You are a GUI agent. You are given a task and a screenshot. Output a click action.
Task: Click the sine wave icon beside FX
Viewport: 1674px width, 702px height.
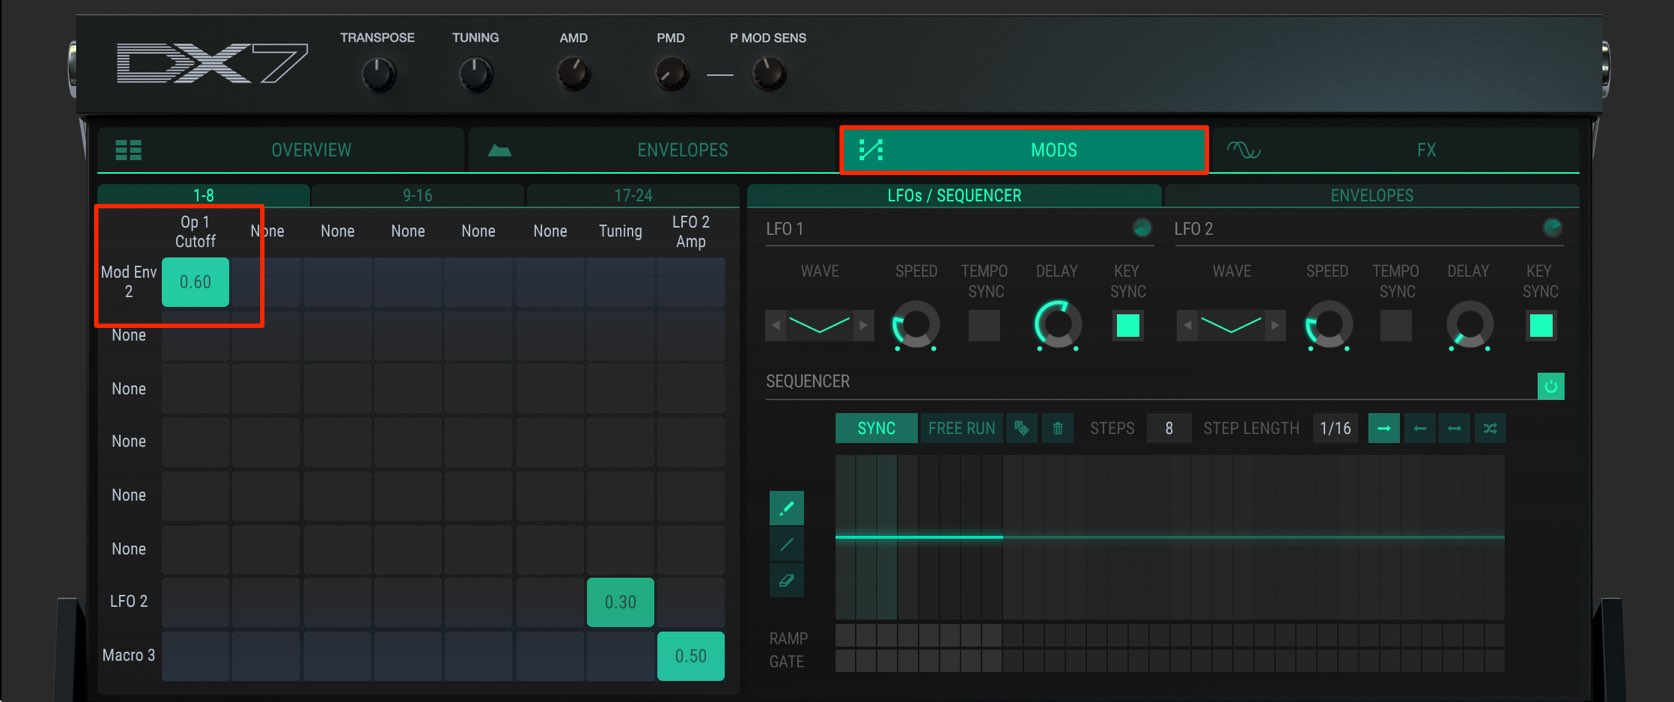point(1243,150)
